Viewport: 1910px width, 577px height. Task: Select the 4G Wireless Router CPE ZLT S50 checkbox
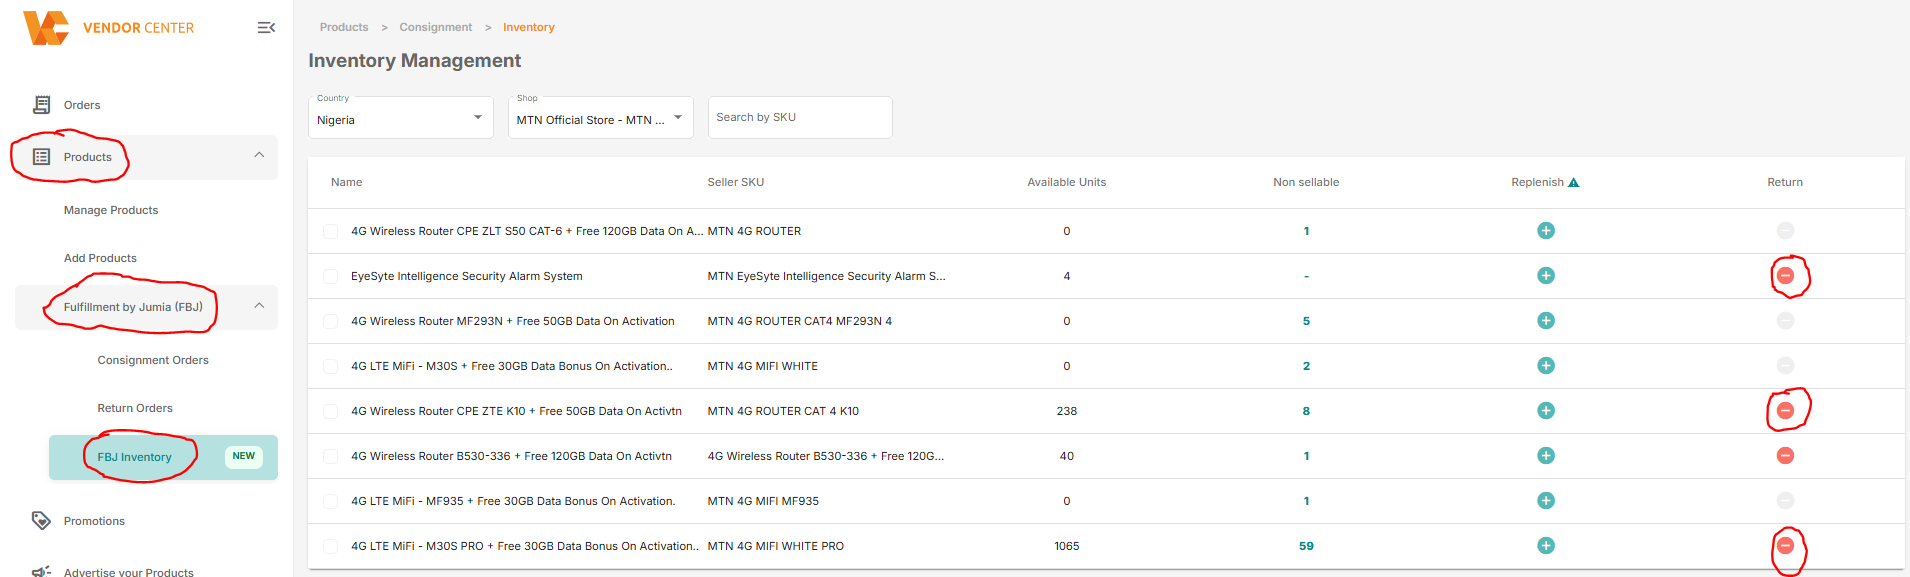click(x=330, y=232)
